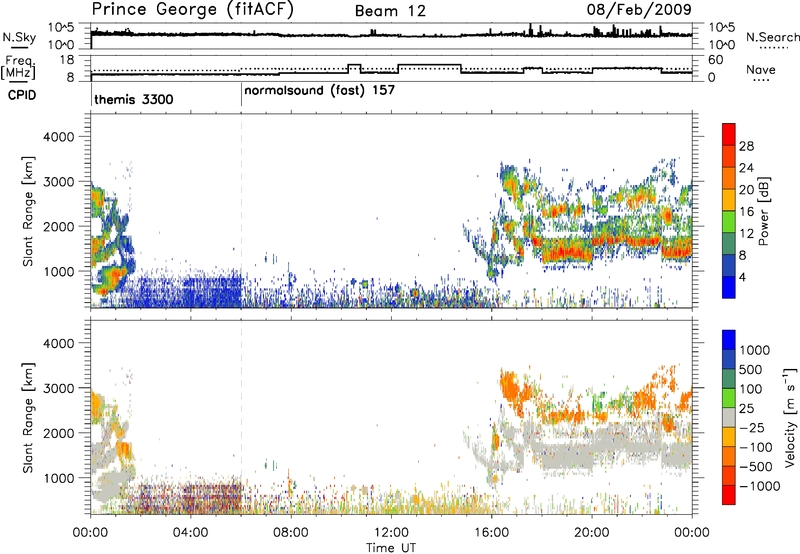
Task: Click the '3000' tick of the velocity panel
Action: [x=58, y=388]
